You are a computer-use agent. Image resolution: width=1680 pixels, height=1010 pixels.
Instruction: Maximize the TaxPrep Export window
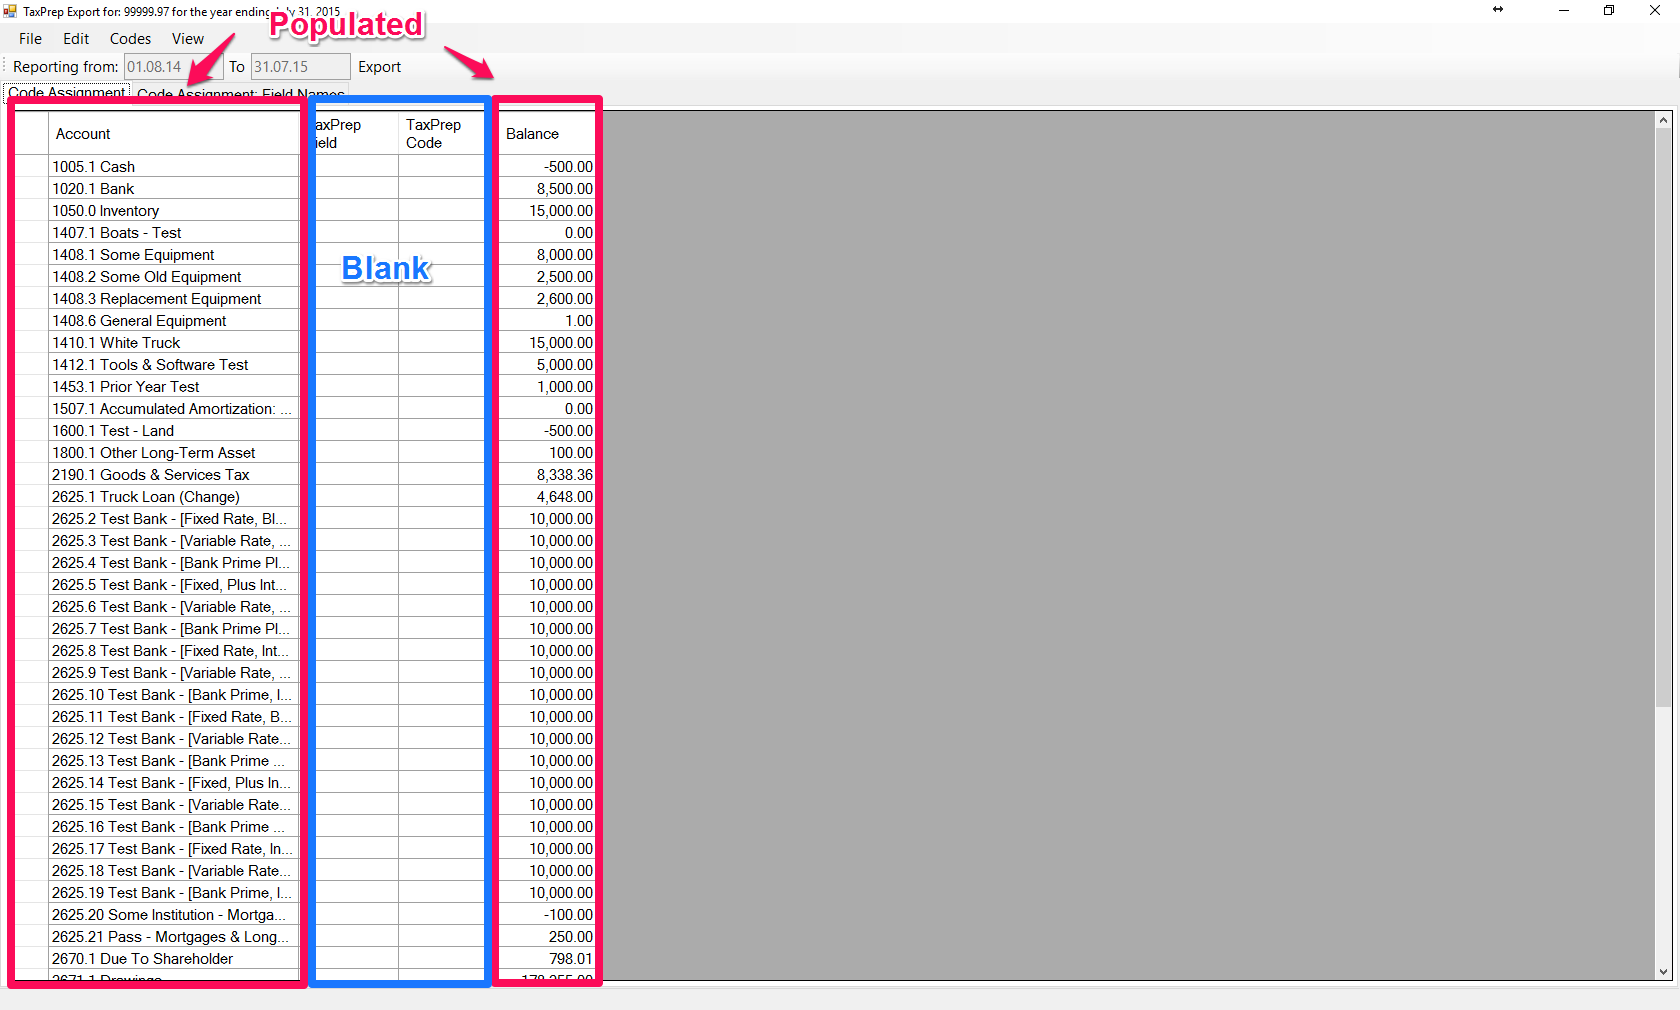point(1609,11)
